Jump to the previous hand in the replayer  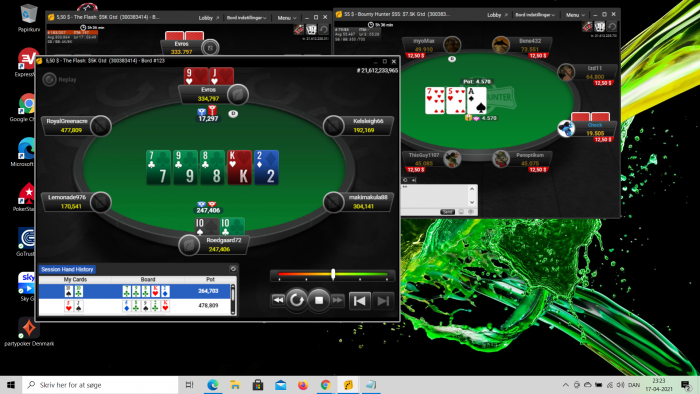click(x=359, y=301)
